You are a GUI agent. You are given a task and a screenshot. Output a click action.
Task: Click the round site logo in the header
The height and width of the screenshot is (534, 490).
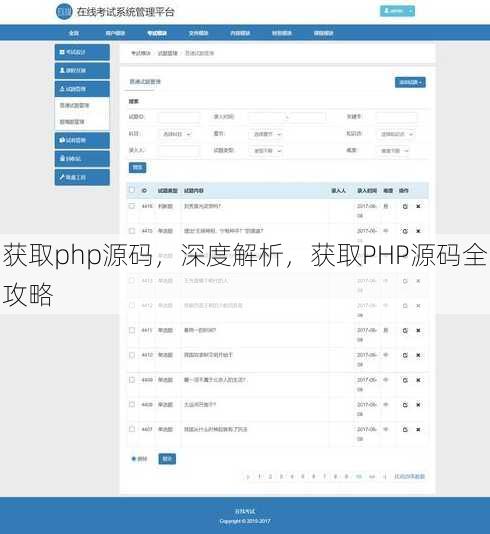click(x=64, y=12)
